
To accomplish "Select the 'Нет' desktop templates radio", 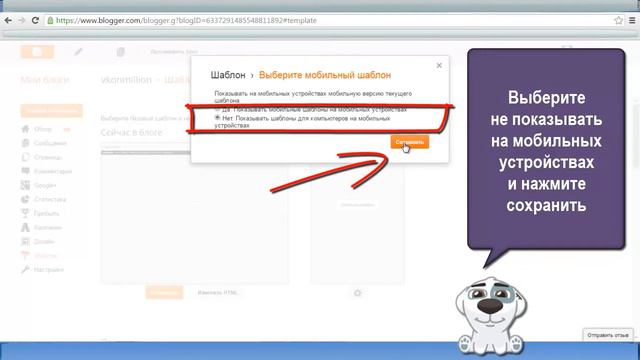I will pyautogui.click(x=217, y=118).
